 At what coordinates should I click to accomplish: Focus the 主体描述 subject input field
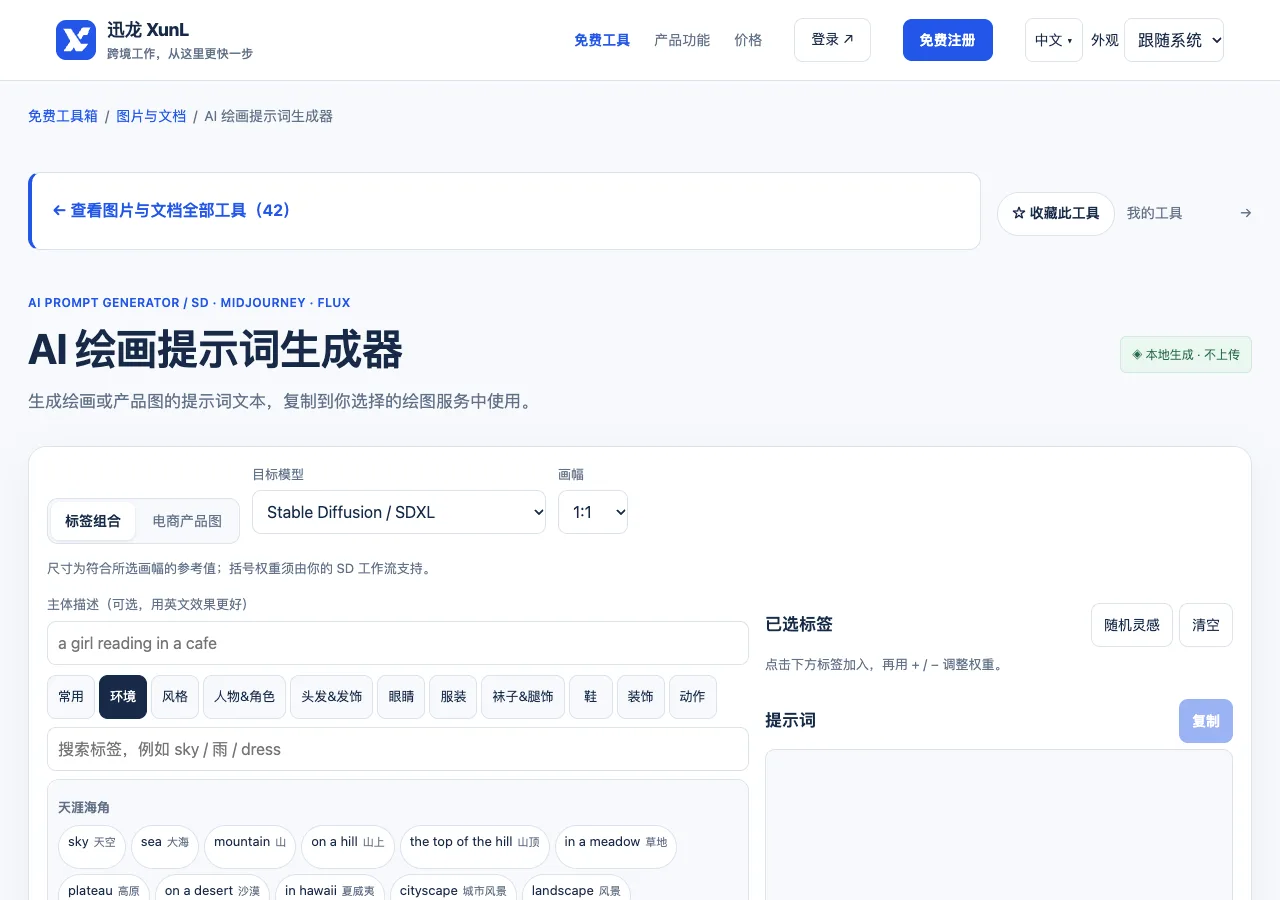click(398, 643)
